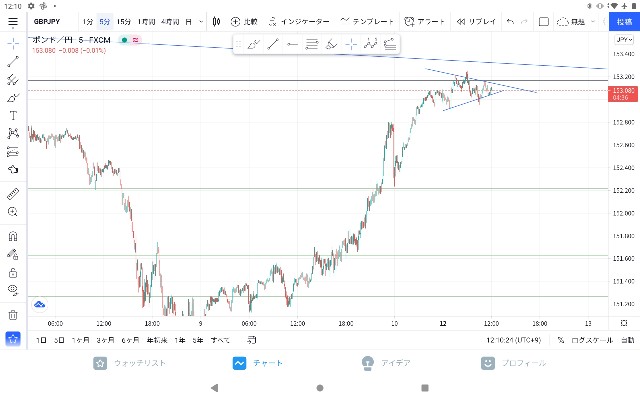Click the TradingView cloud logo on chart
640x400 pixels.
(40, 304)
